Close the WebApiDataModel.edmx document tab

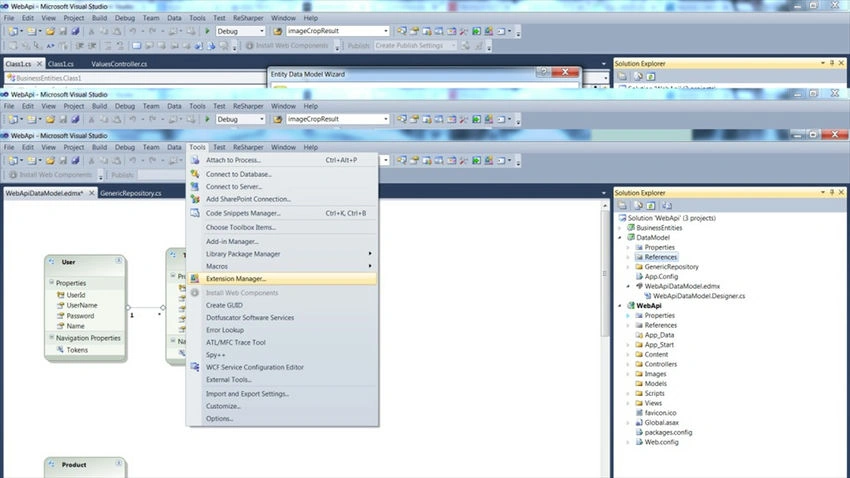click(92, 193)
